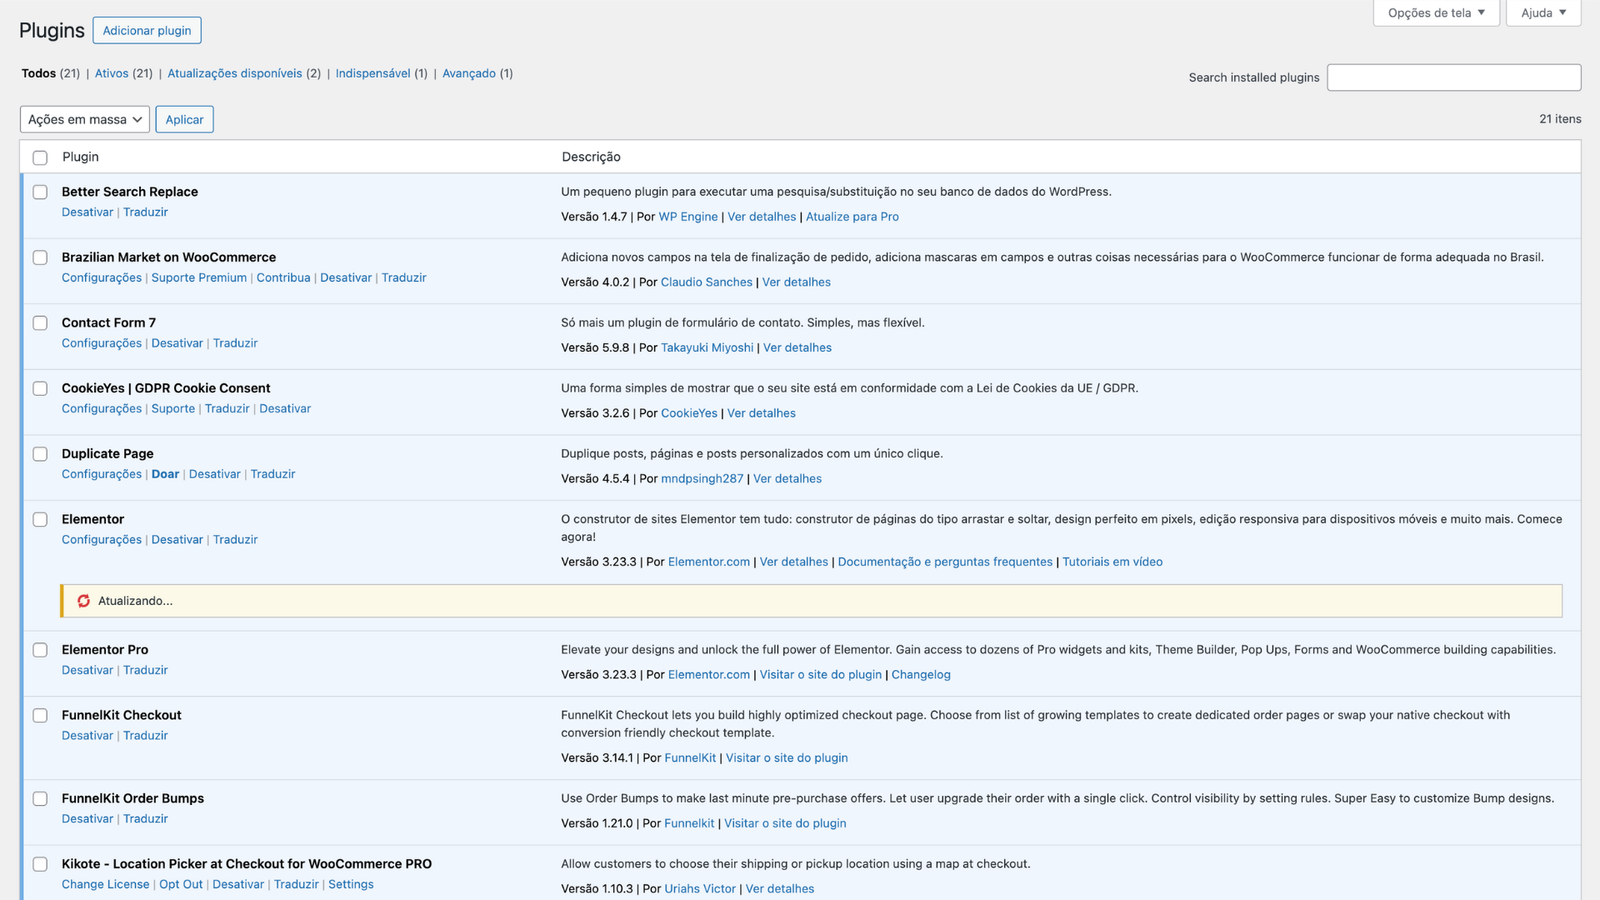Expand the Opções de tela panel
This screenshot has height=900, width=1600.
[x=1436, y=13]
